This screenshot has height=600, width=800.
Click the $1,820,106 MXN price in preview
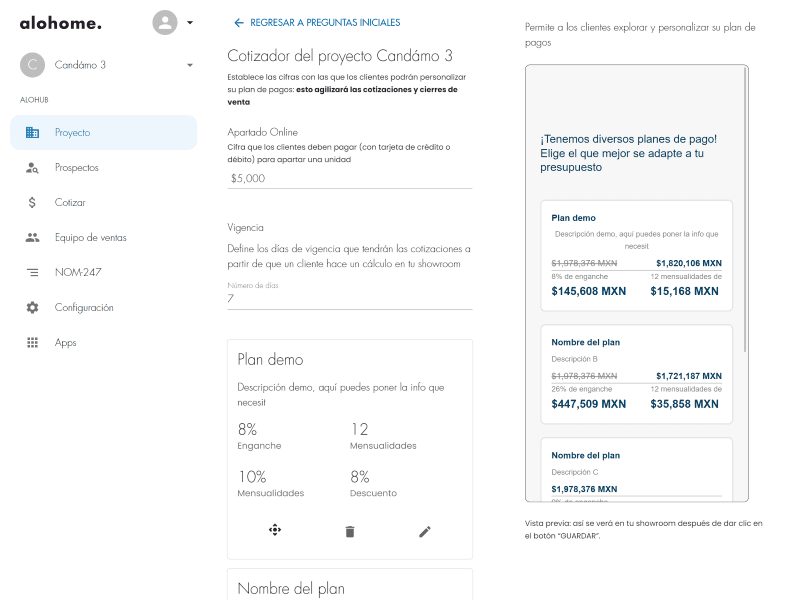(689, 263)
